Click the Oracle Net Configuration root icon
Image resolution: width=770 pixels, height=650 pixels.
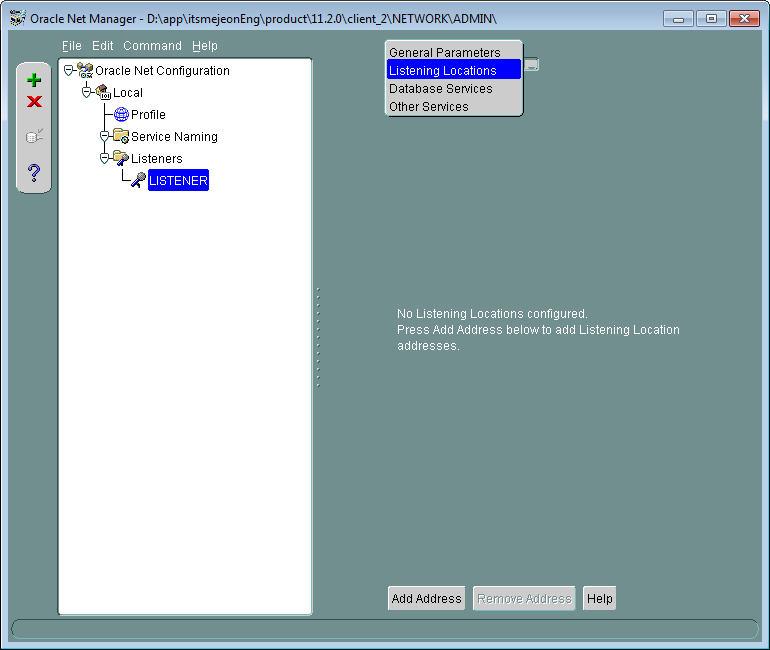point(85,71)
